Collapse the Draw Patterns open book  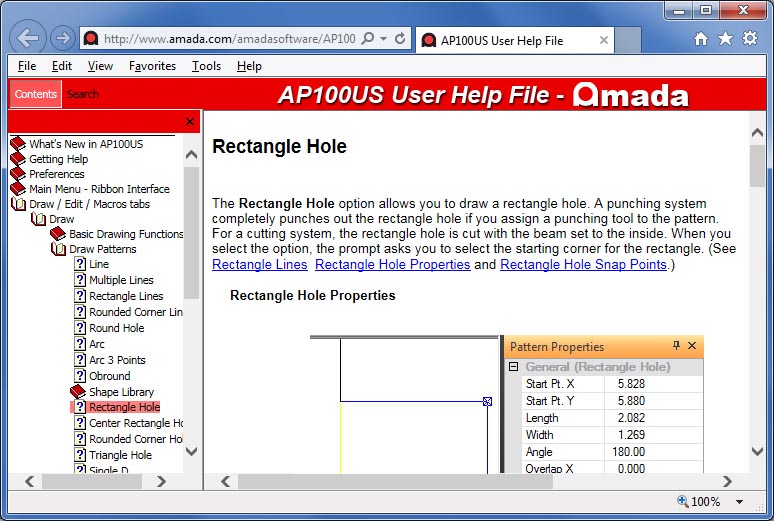coord(58,249)
